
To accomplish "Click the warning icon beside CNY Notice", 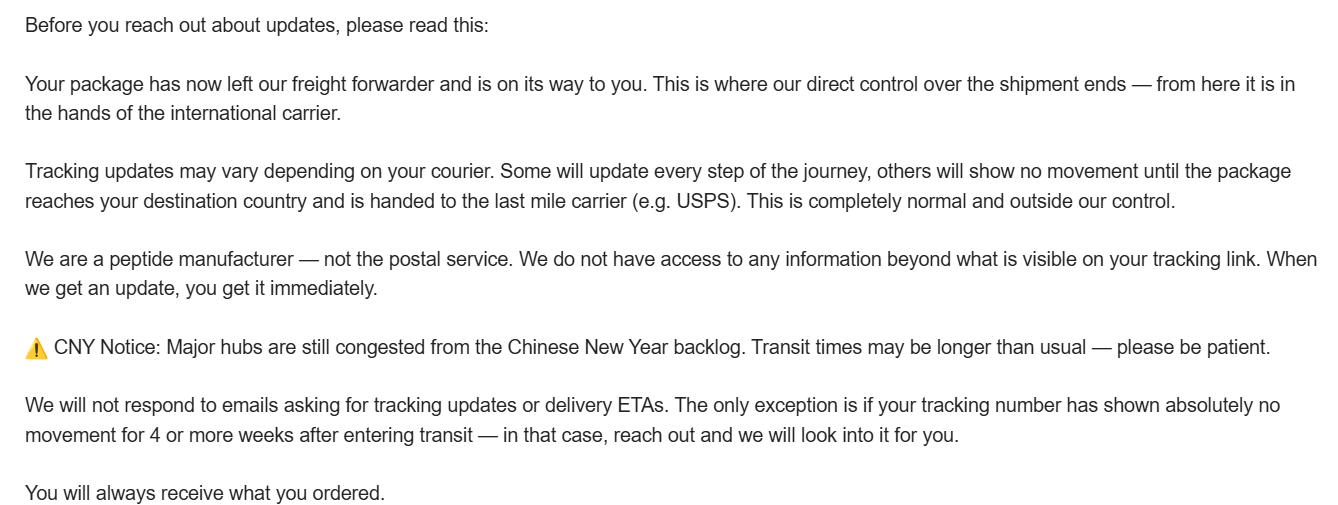I will [x=36, y=349].
